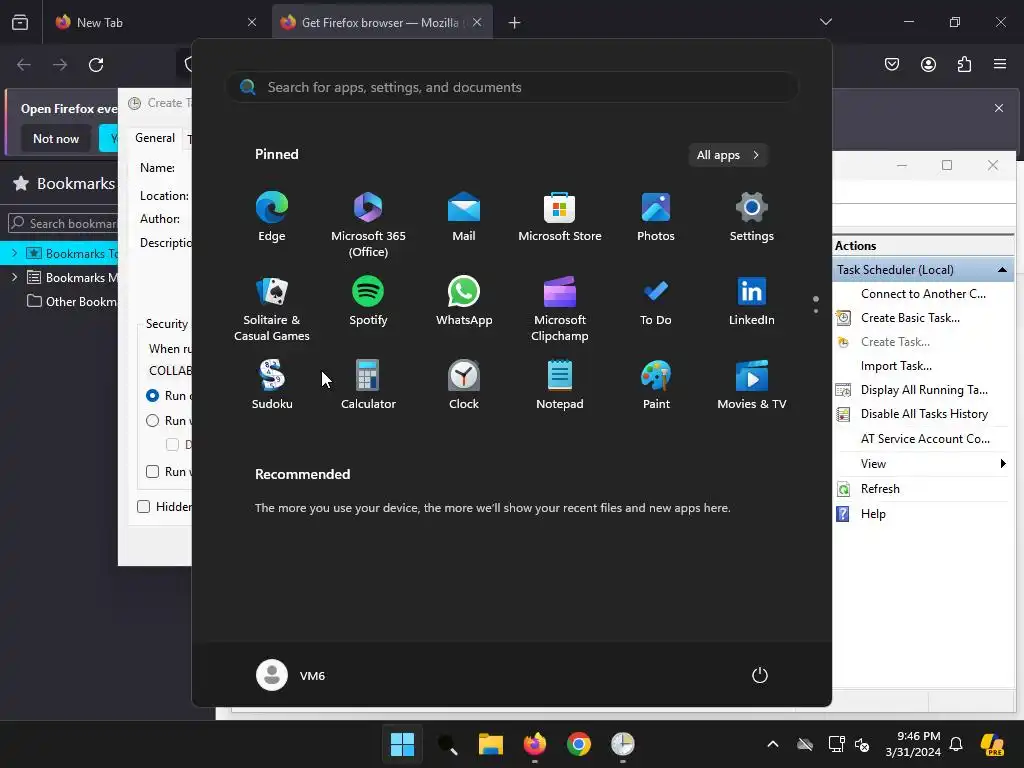Launch Microsoft 365 (Office)

pos(368,225)
